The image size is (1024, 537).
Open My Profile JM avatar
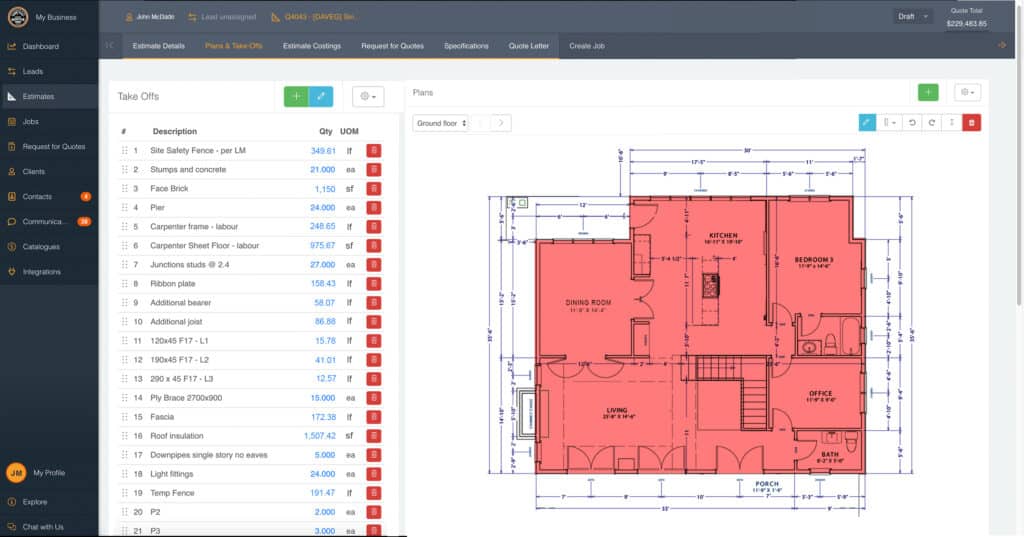coord(16,472)
